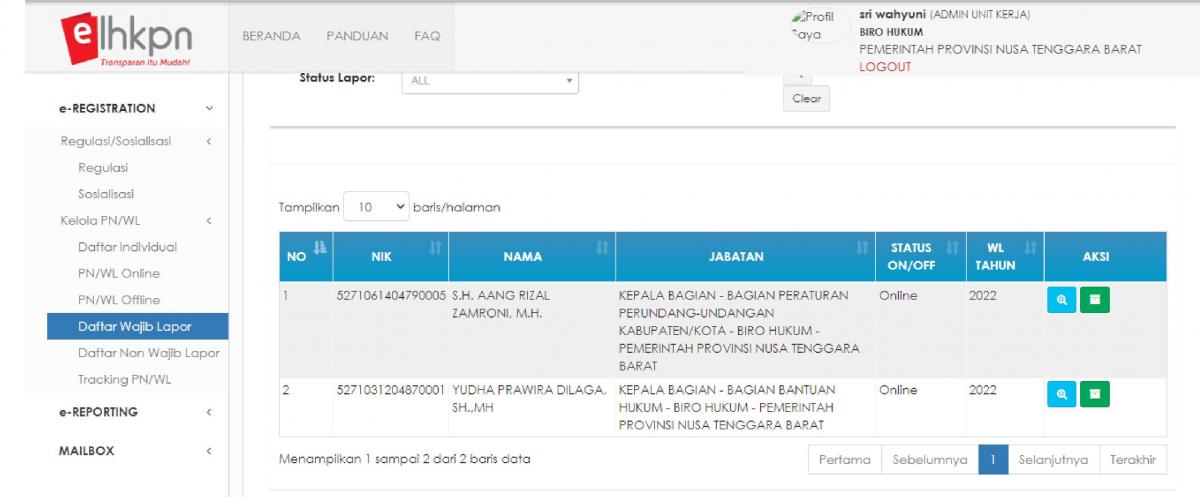
Task: Collapse the e-REGISTRATION sidebar section
Action: pyautogui.click(x=208, y=108)
